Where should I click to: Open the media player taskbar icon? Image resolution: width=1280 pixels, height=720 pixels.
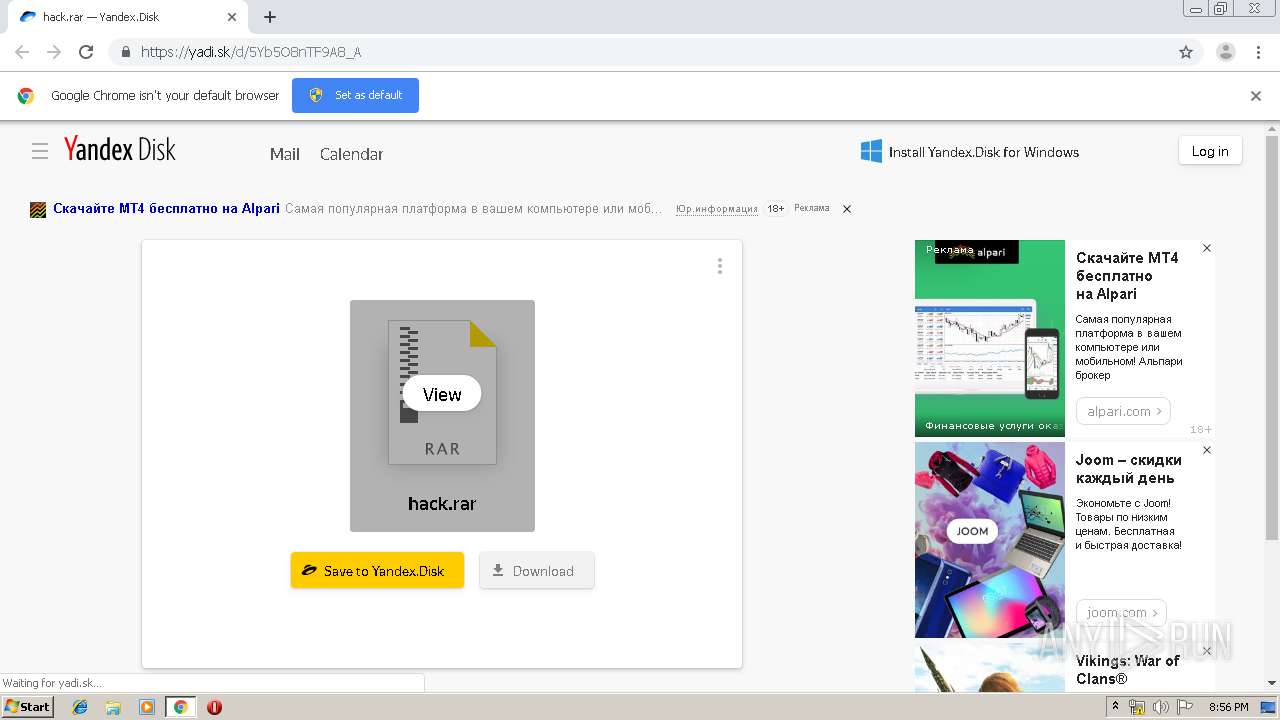[147, 707]
